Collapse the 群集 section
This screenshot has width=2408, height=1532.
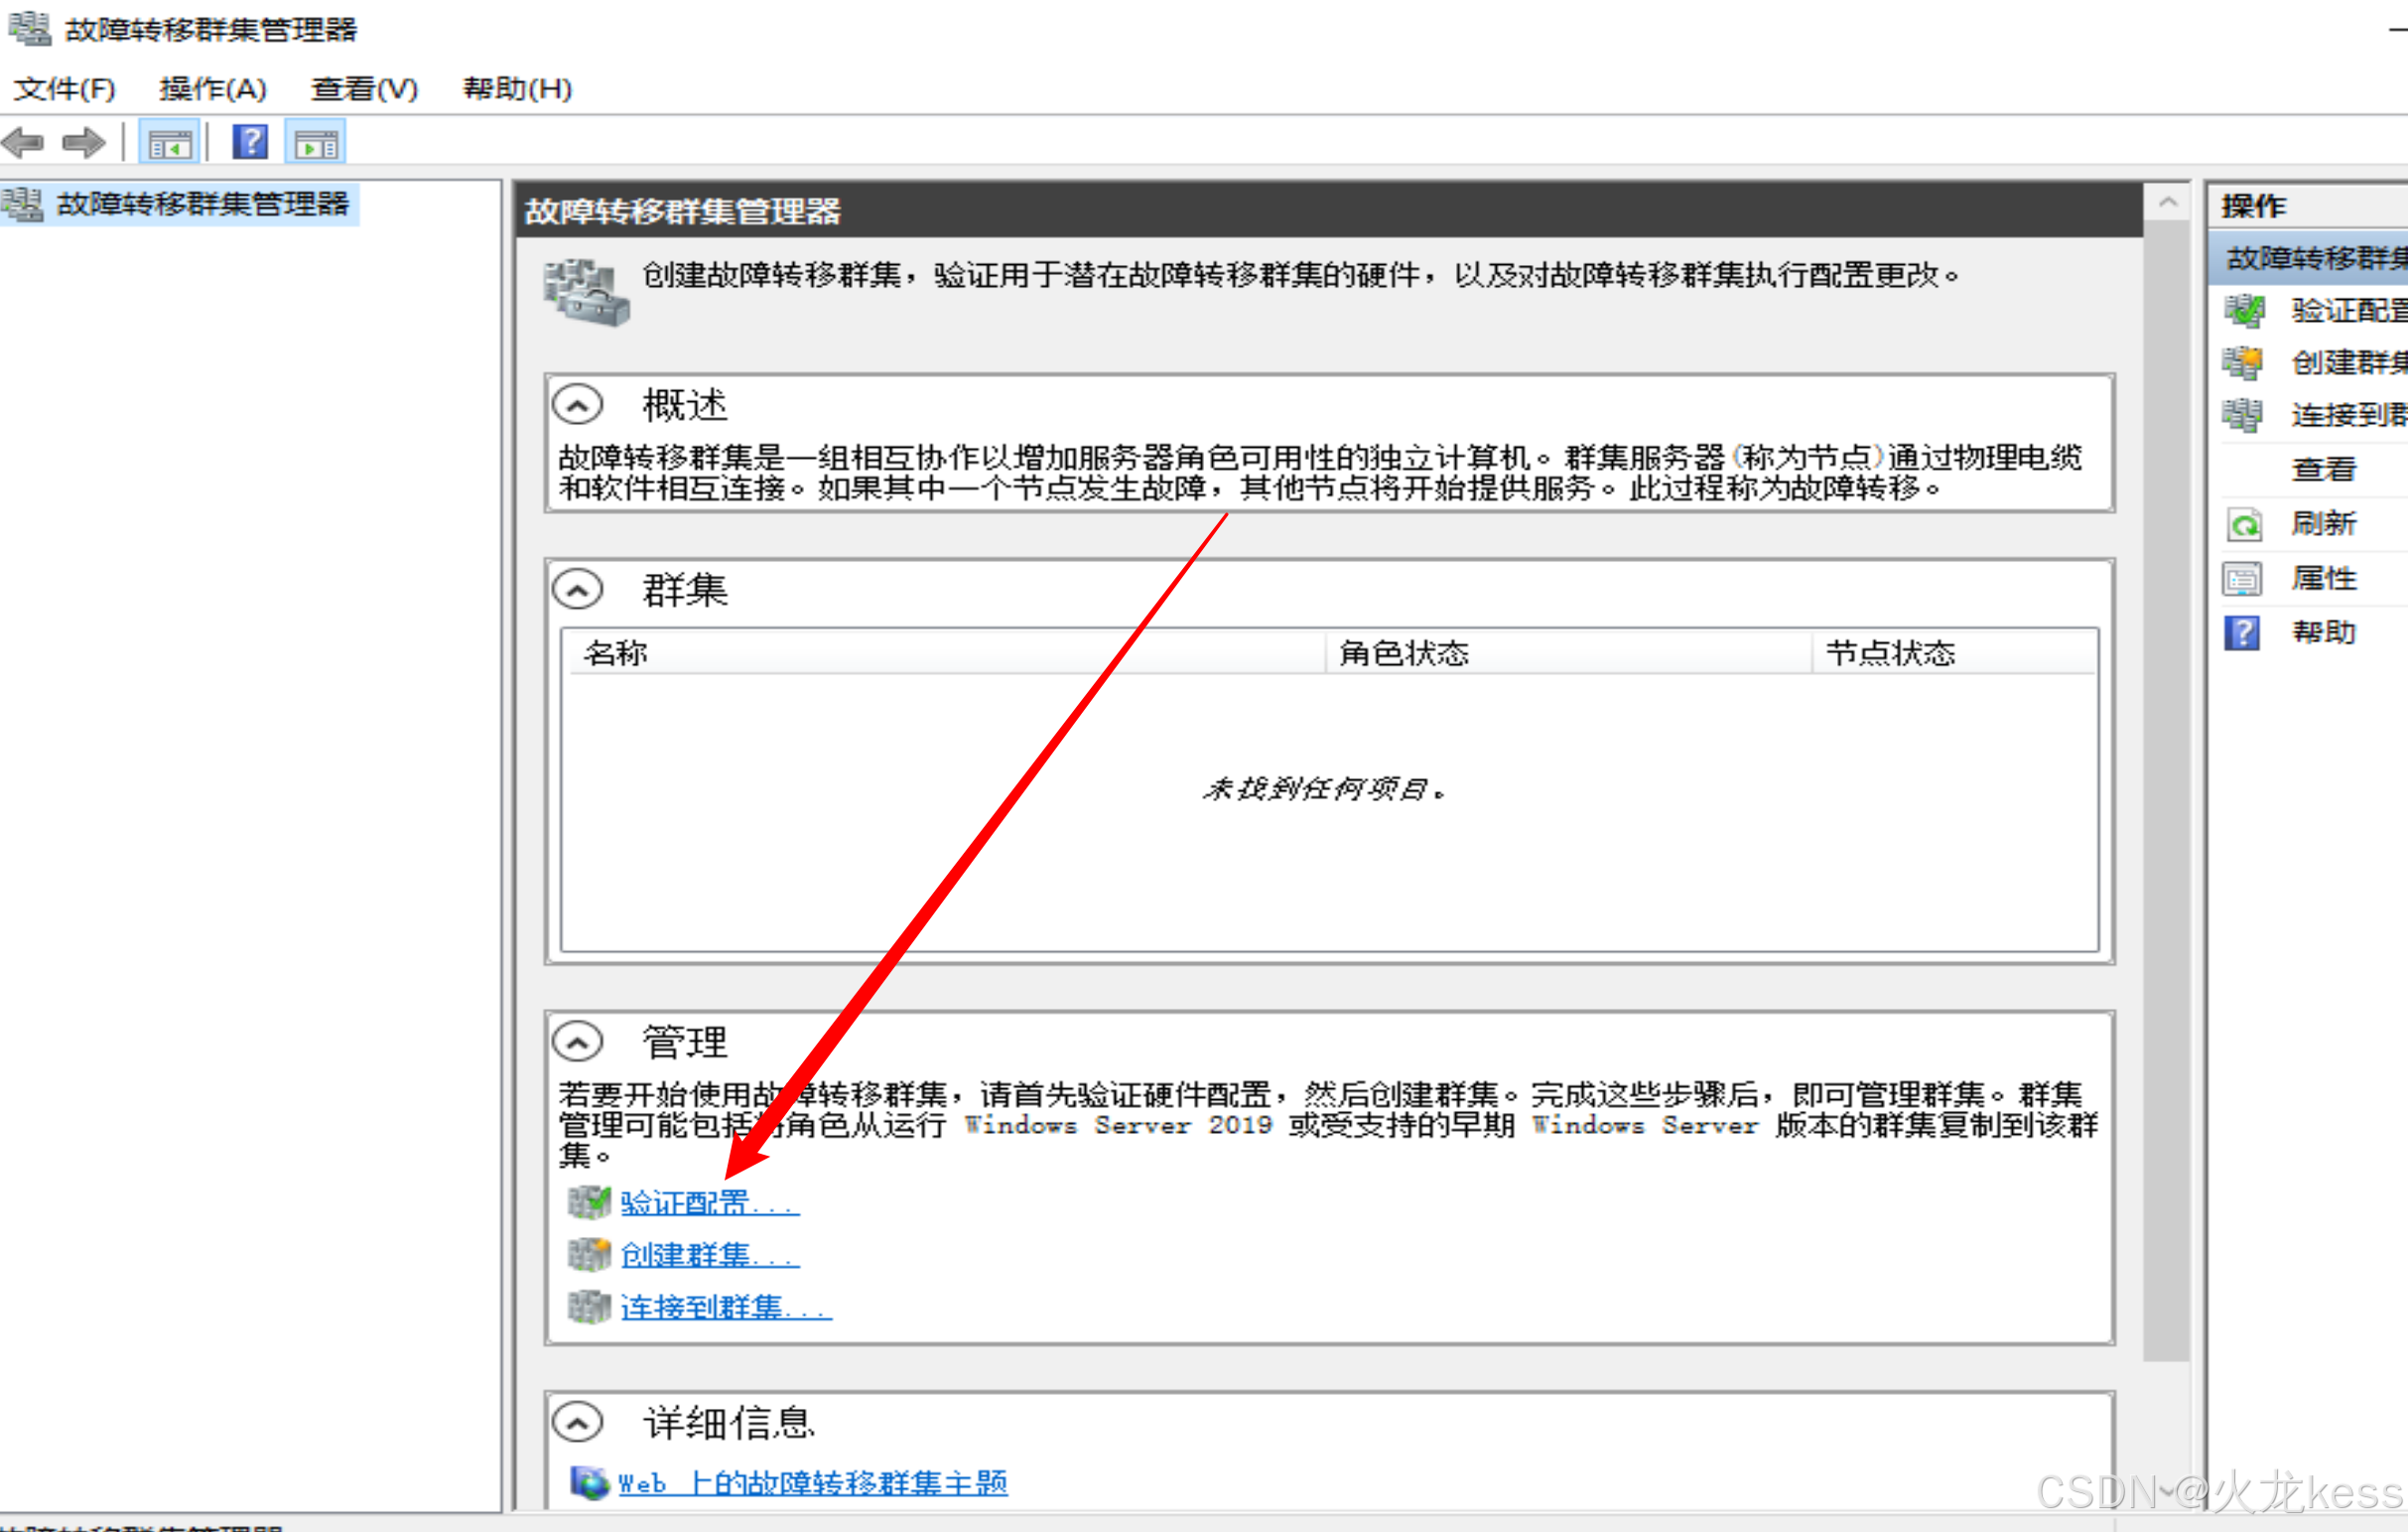[577, 589]
